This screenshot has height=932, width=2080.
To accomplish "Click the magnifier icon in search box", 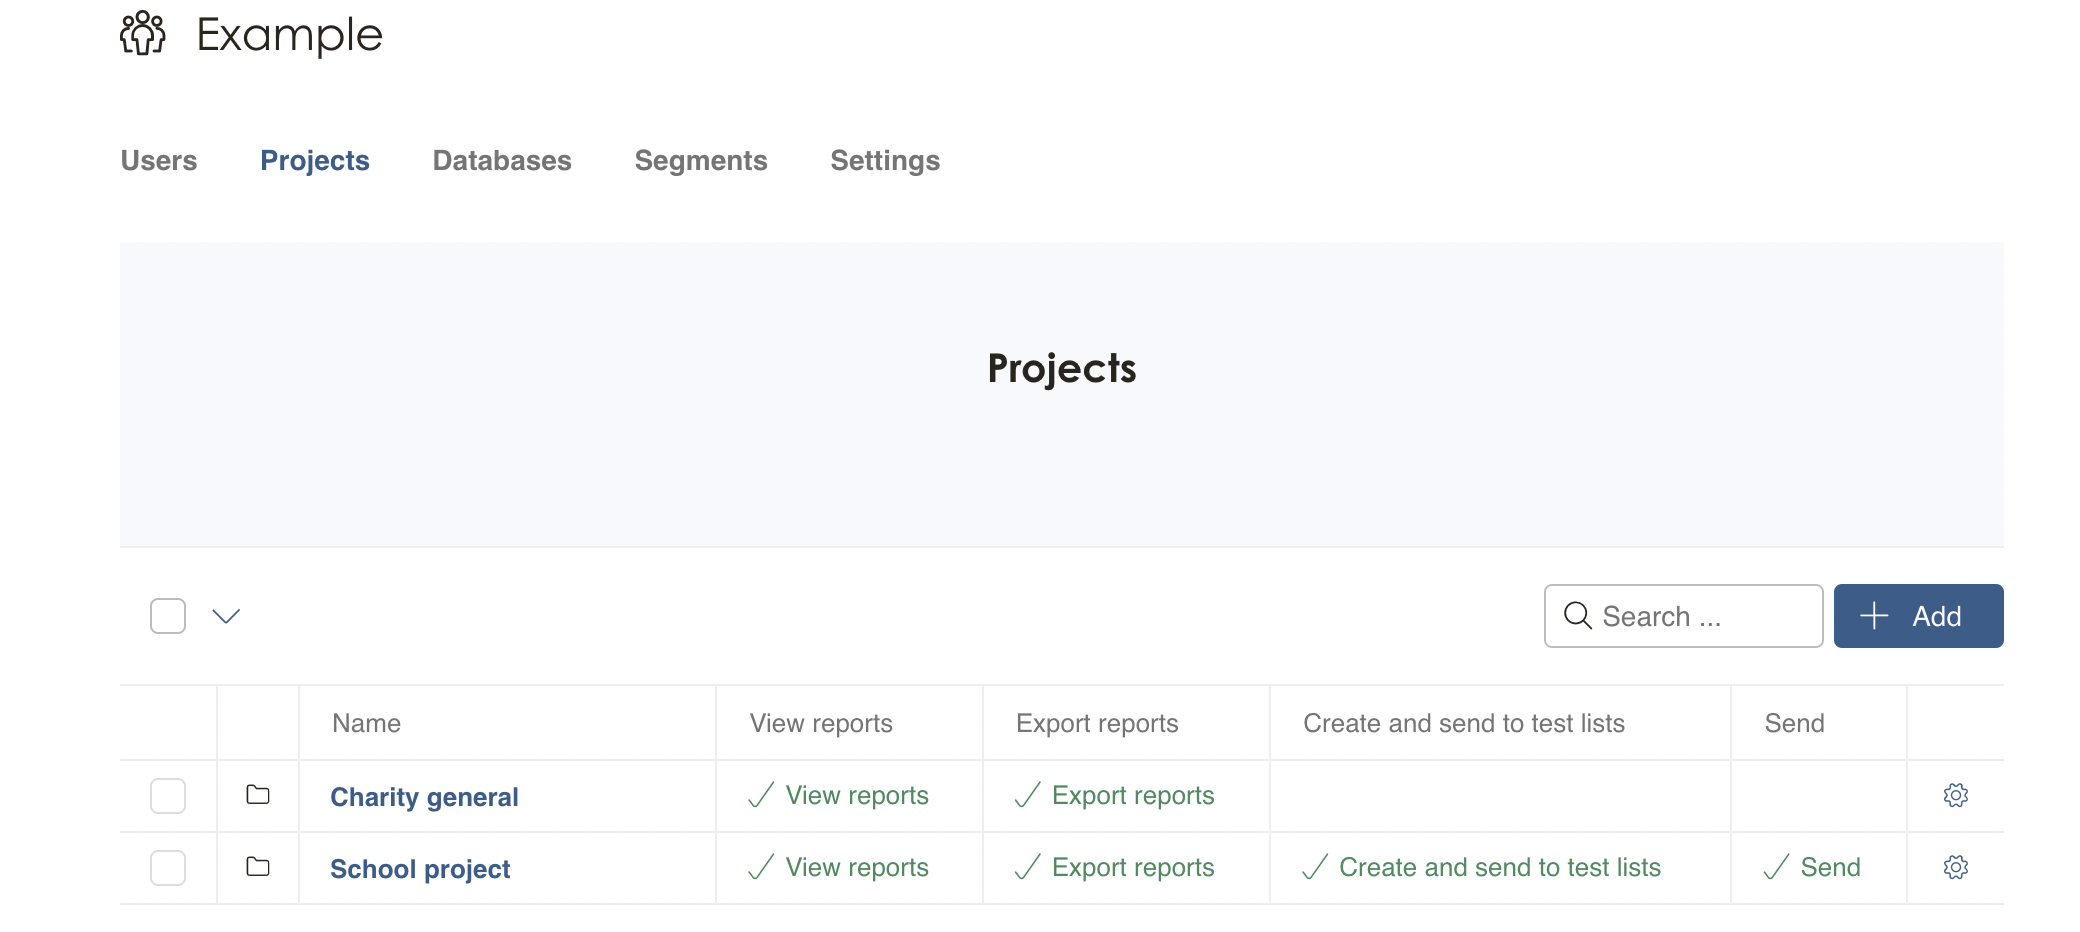I will coord(1577,616).
